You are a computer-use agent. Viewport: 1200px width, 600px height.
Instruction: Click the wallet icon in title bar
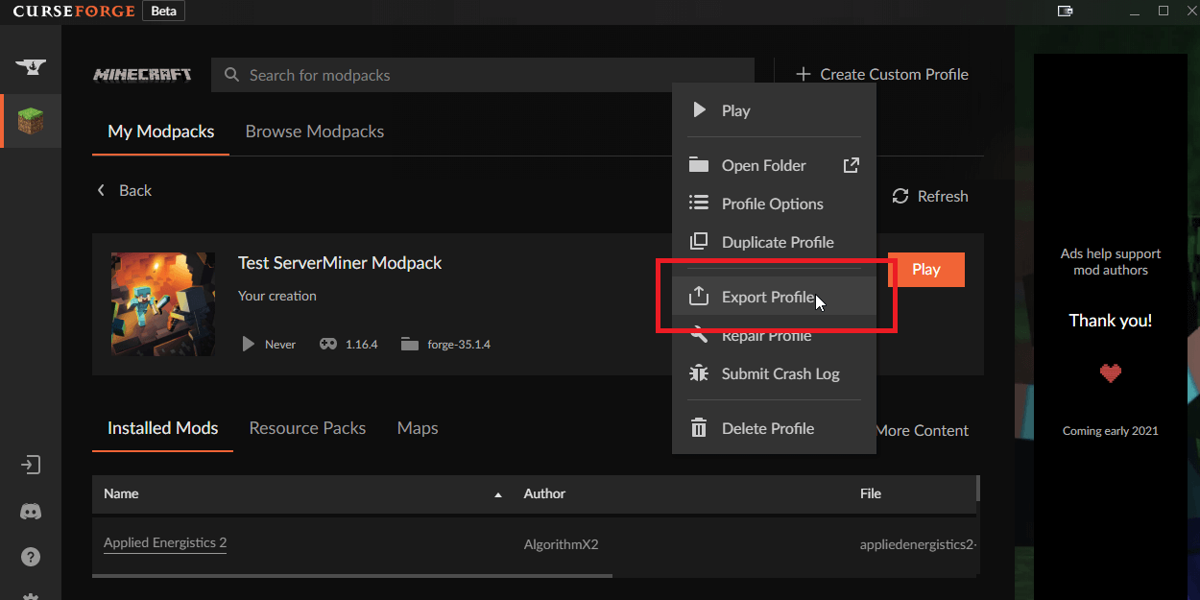coord(1065,11)
